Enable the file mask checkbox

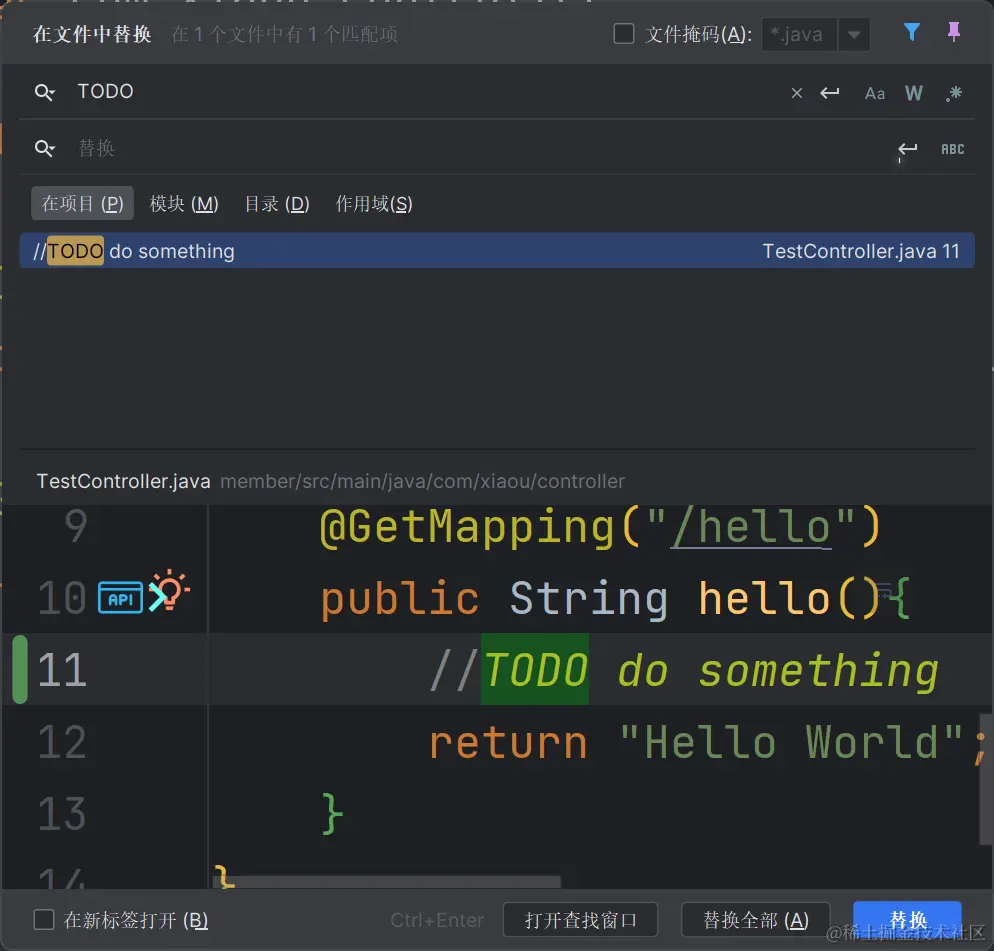coord(624,34)
